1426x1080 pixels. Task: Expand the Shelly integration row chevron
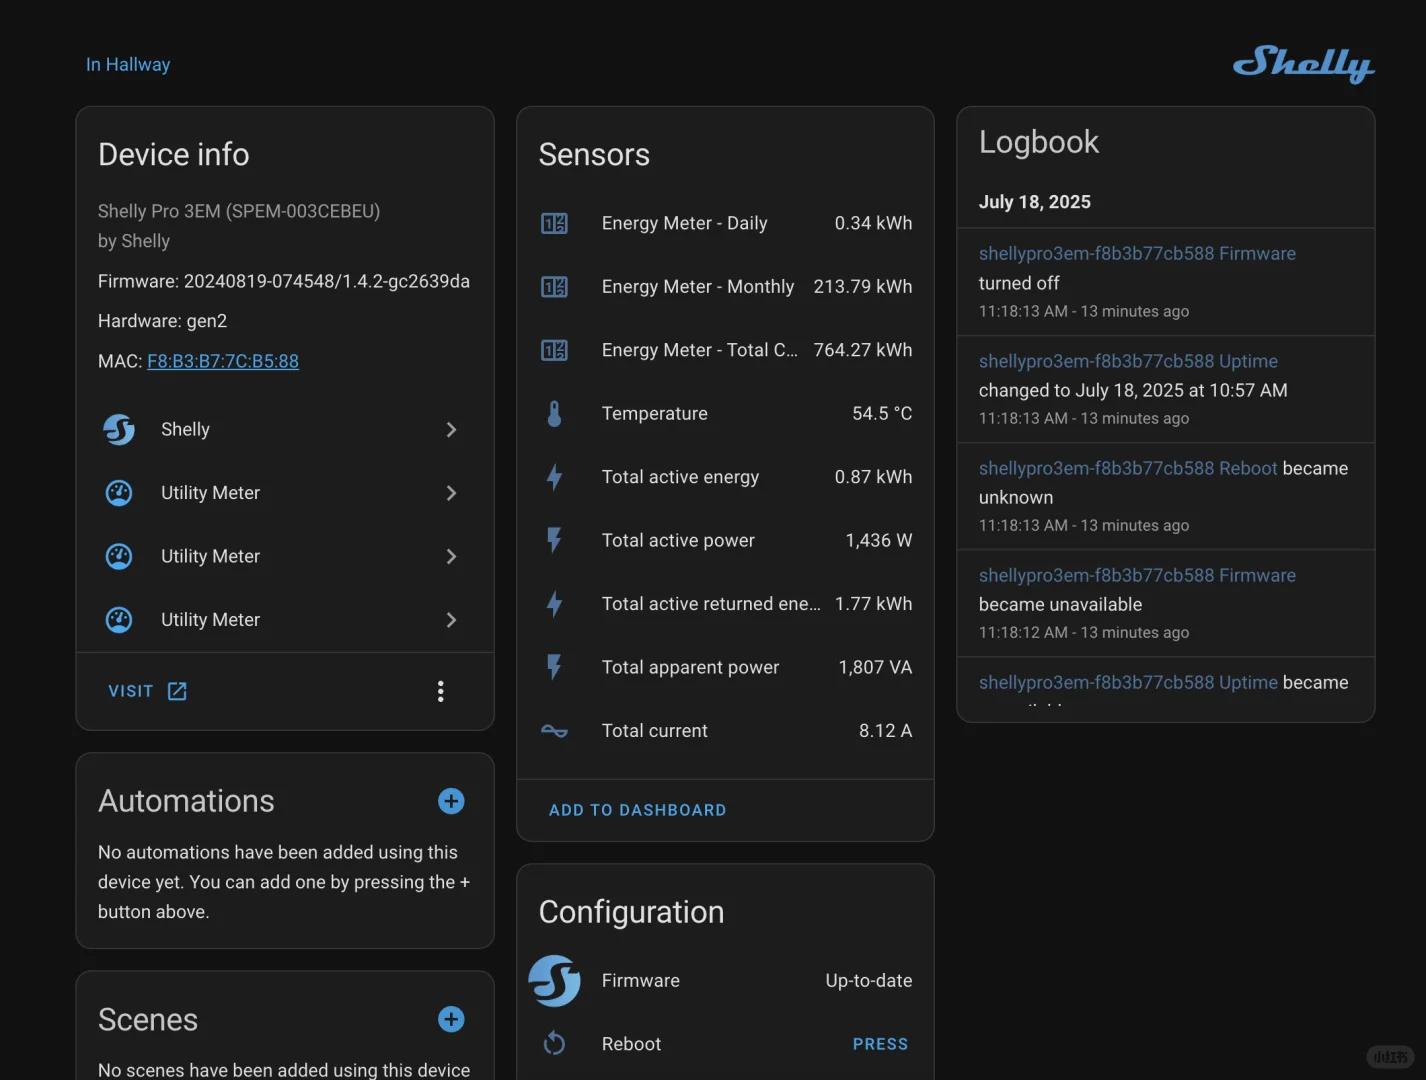[x=451, y=429]
